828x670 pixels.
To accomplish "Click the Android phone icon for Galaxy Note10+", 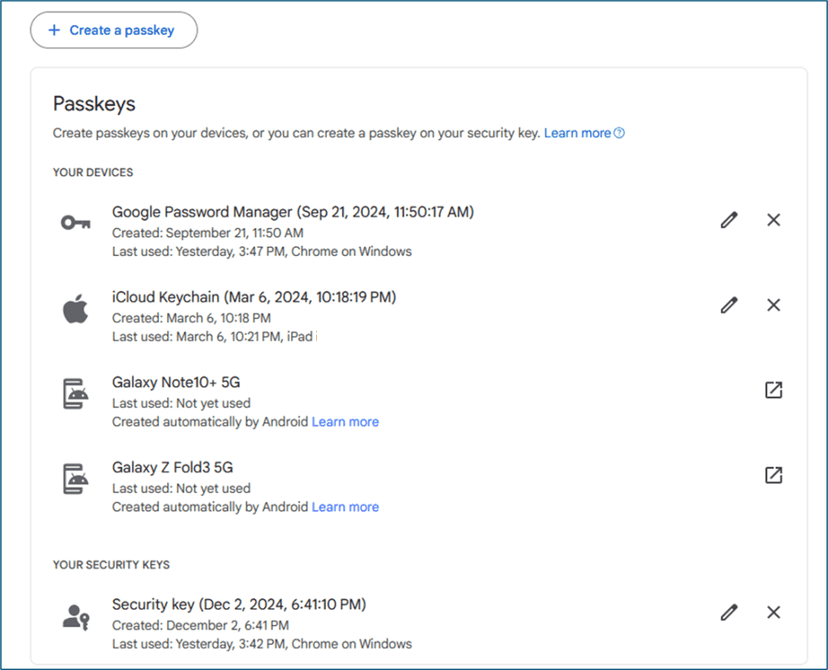I will (75, 394).
